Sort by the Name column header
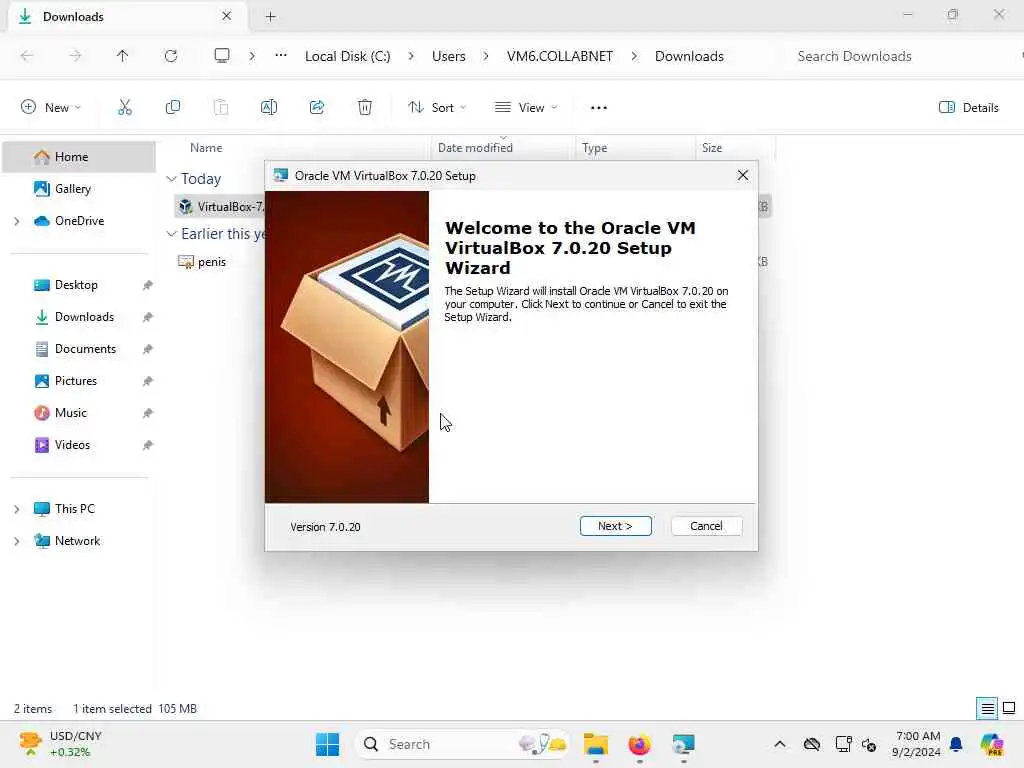 (206, 148)
